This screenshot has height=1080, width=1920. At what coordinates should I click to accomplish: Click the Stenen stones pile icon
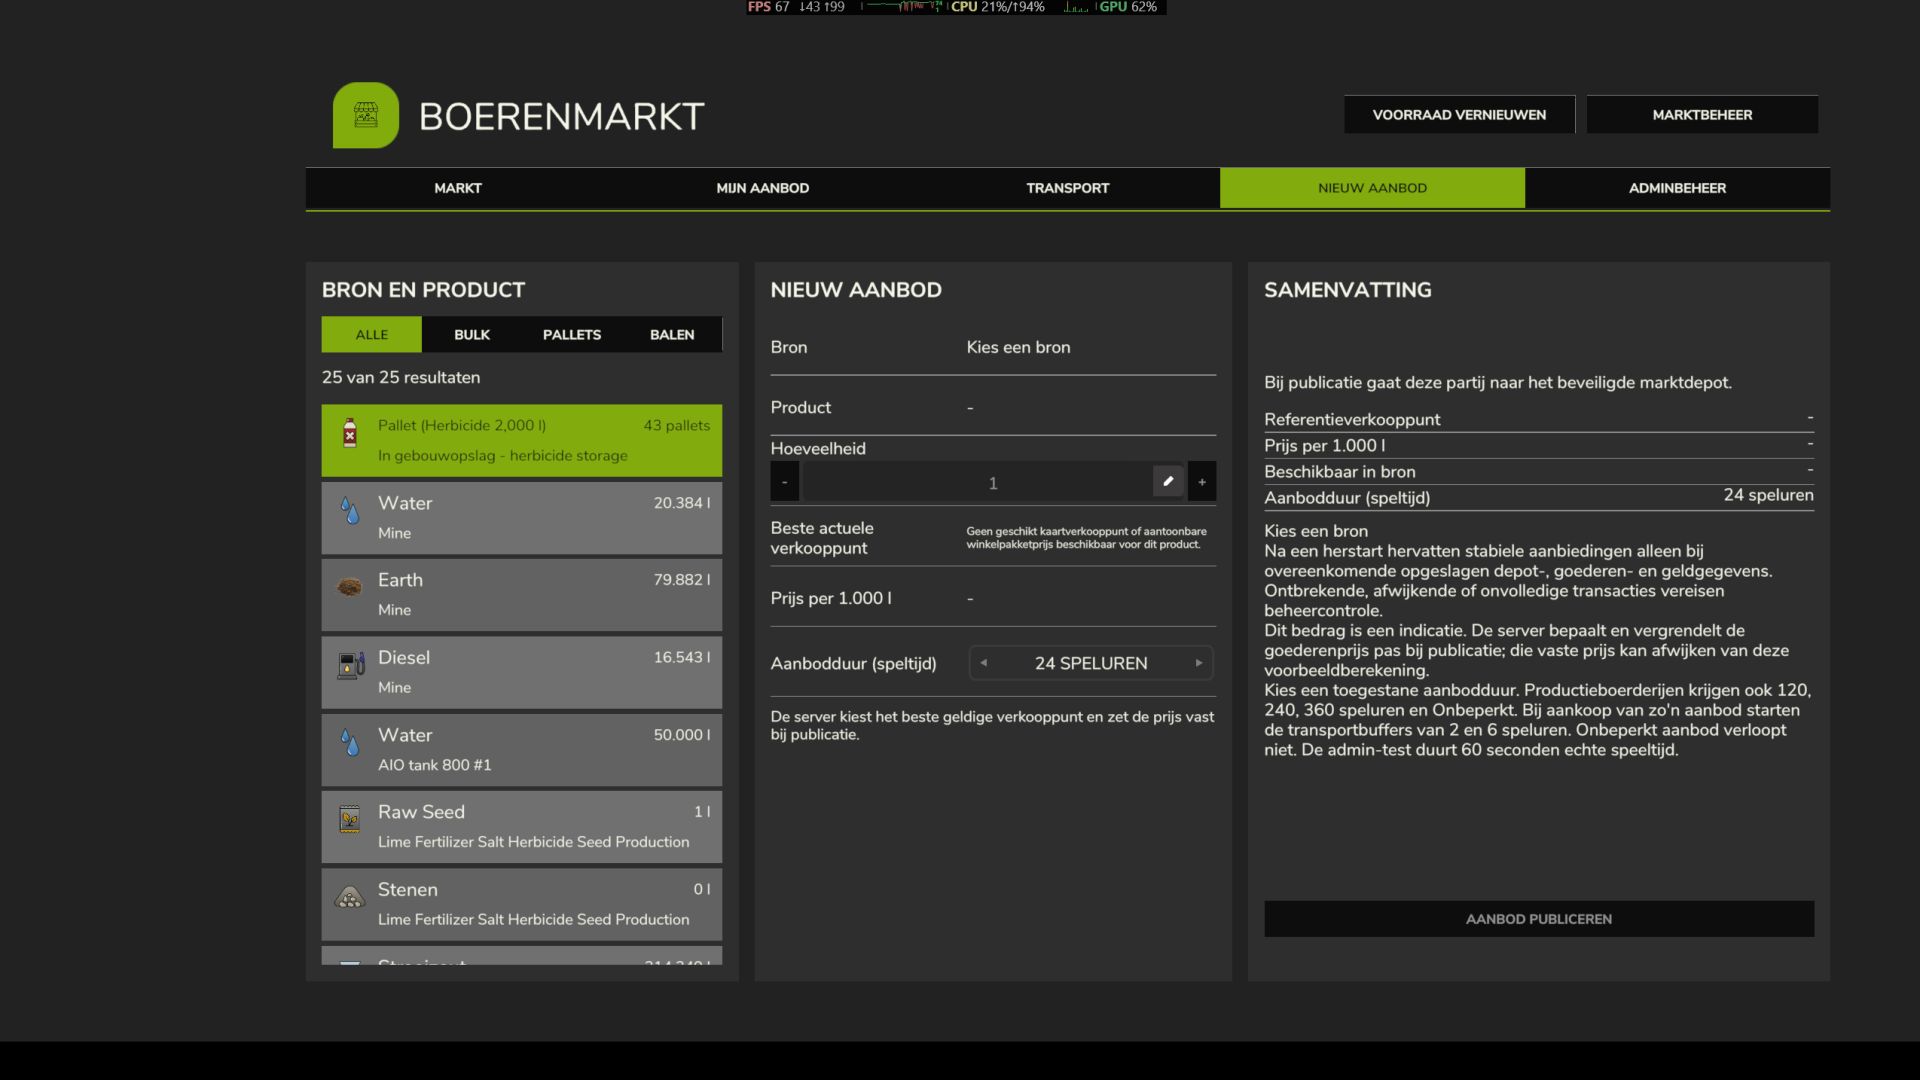(x=350, y=897)
